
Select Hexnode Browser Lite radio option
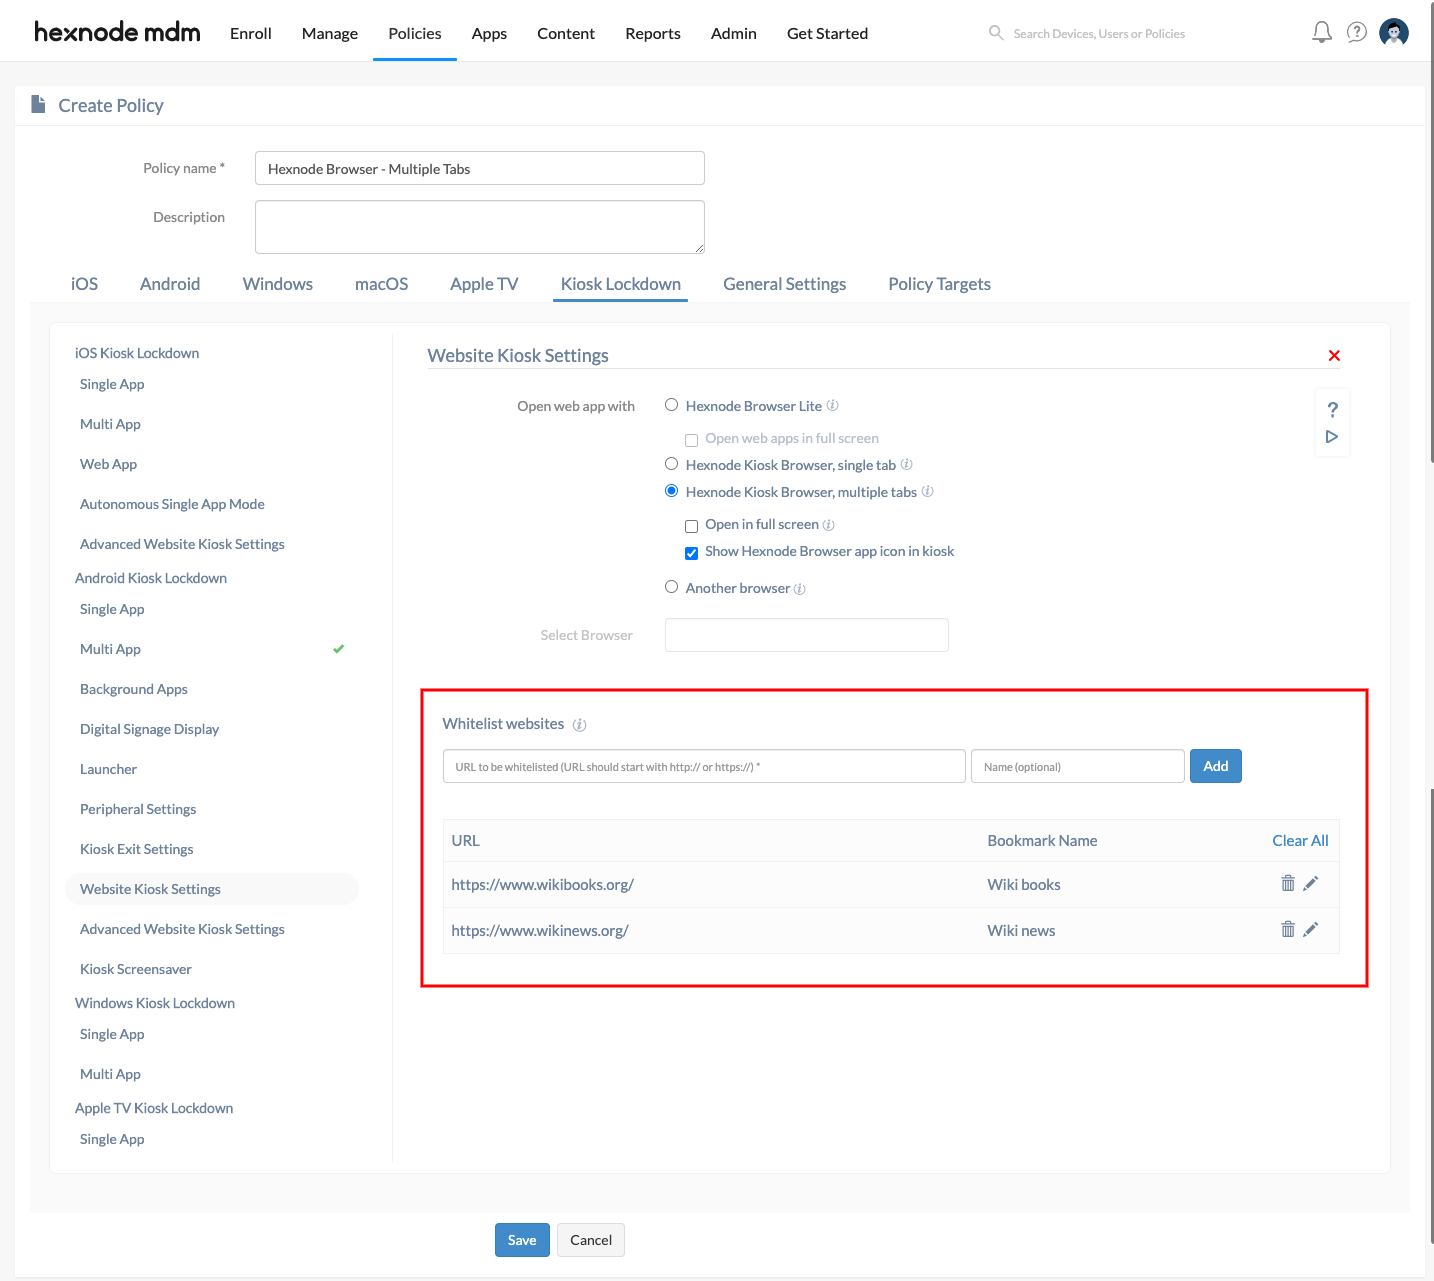pos(672,405)
